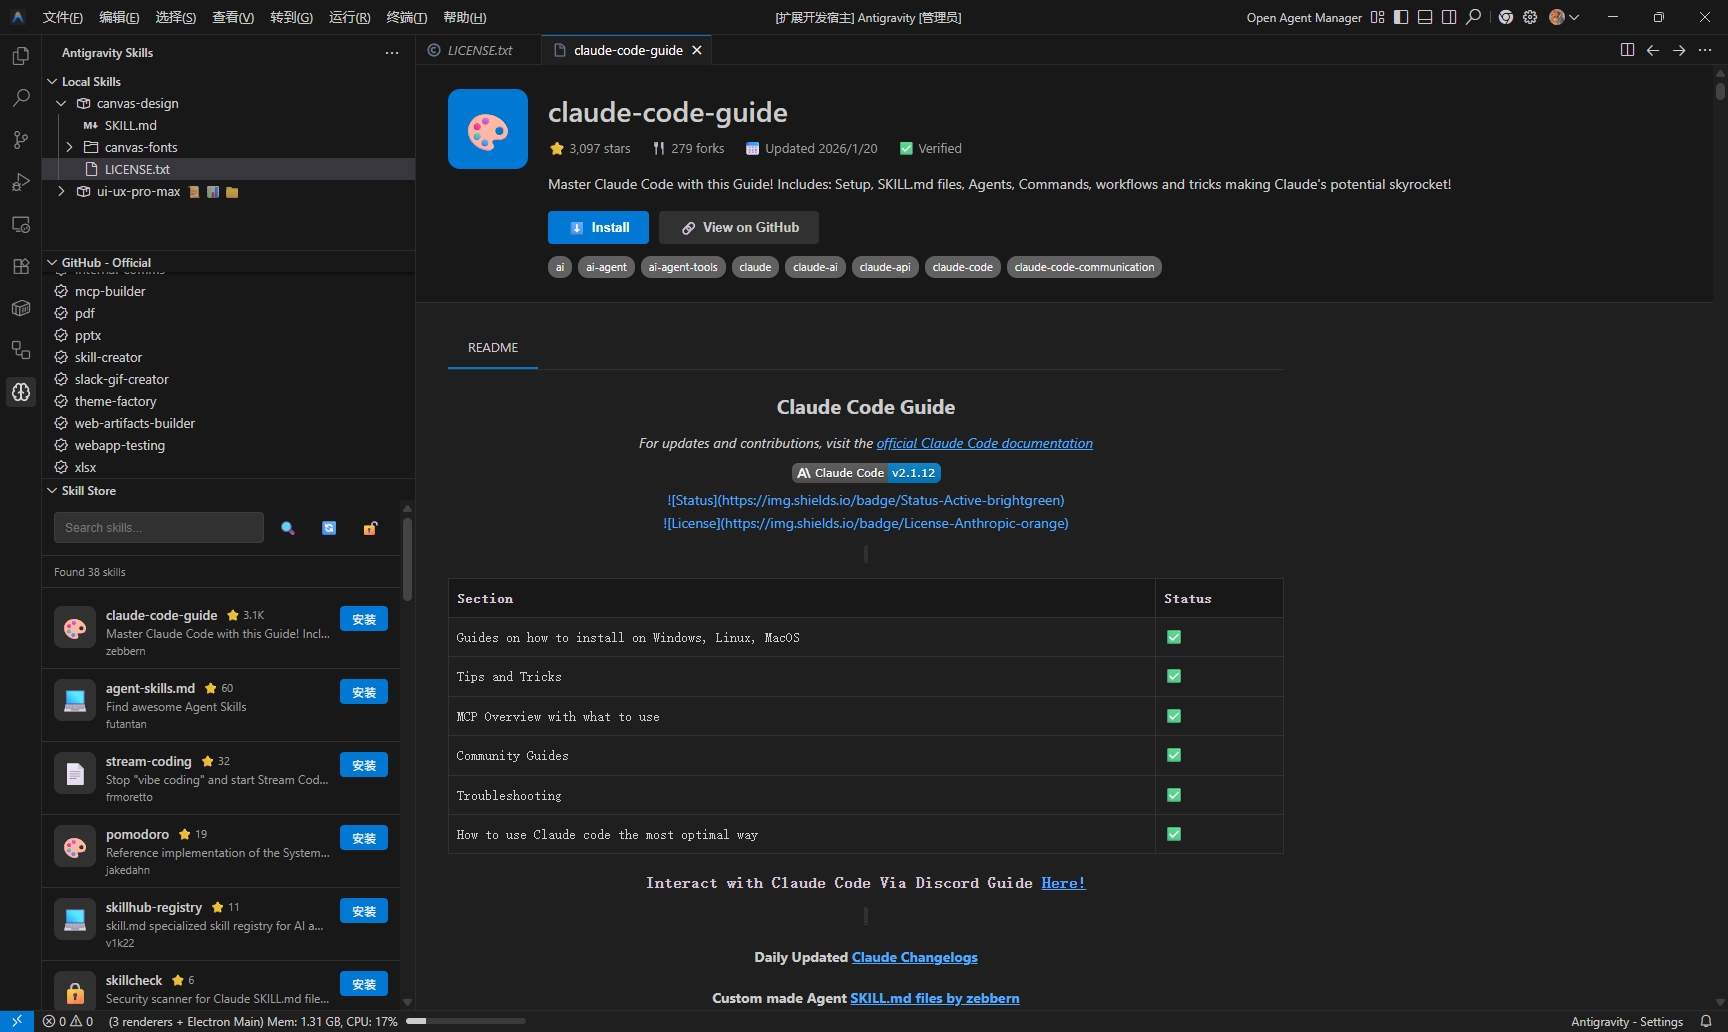Click Open Agent Manager
Viewport: 1728px width, 1032px height.
click(x=1304, y=17)
